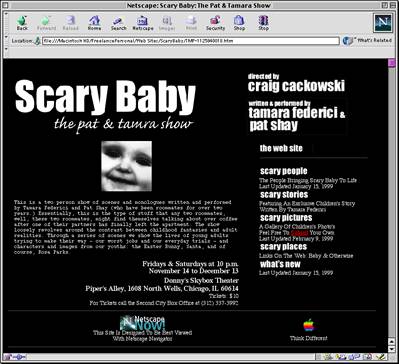Click the window collapse box in title bar

(x=392, y=5)
